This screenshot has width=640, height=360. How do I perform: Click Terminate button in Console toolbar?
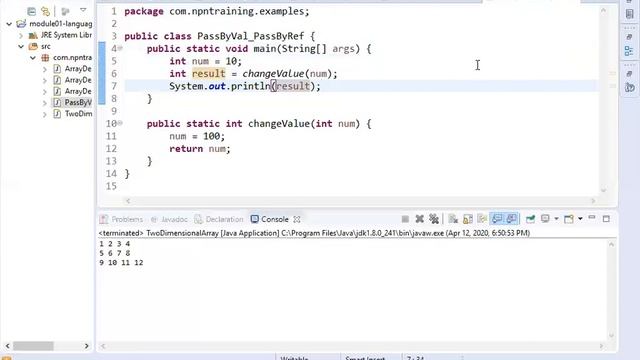405,219
